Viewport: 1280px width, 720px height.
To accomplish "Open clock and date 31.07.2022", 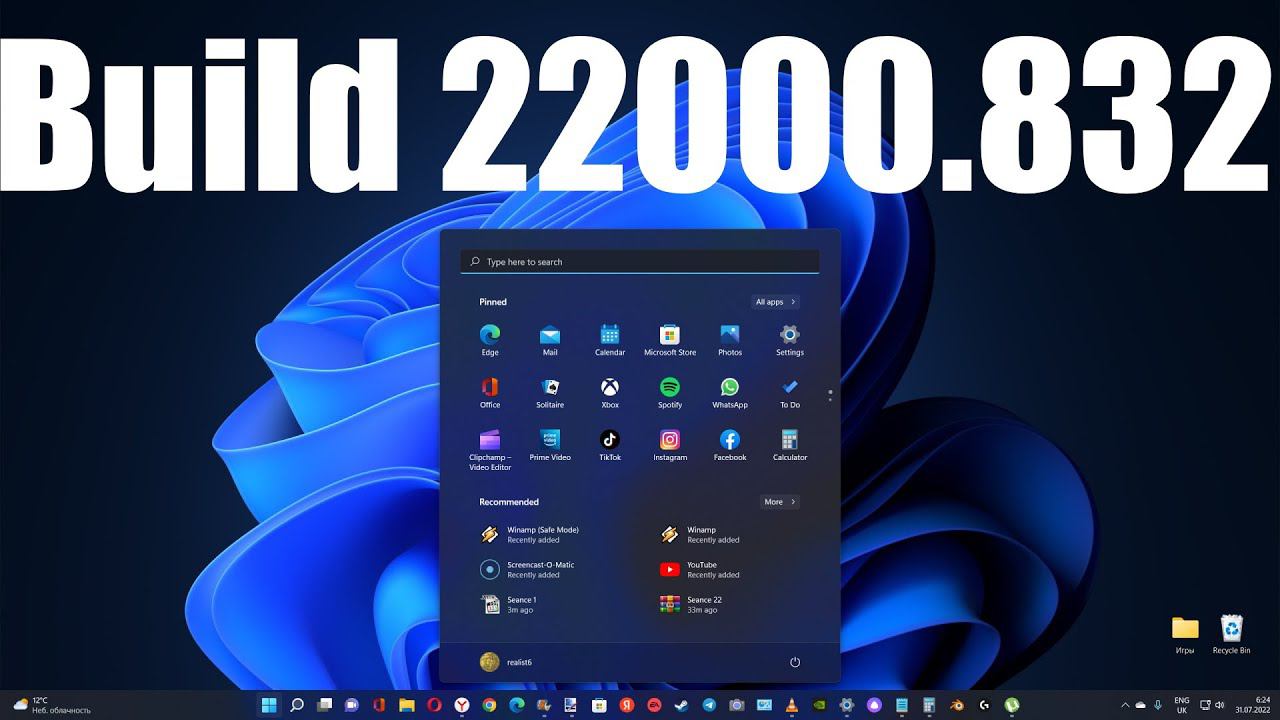I will 1252,705.
